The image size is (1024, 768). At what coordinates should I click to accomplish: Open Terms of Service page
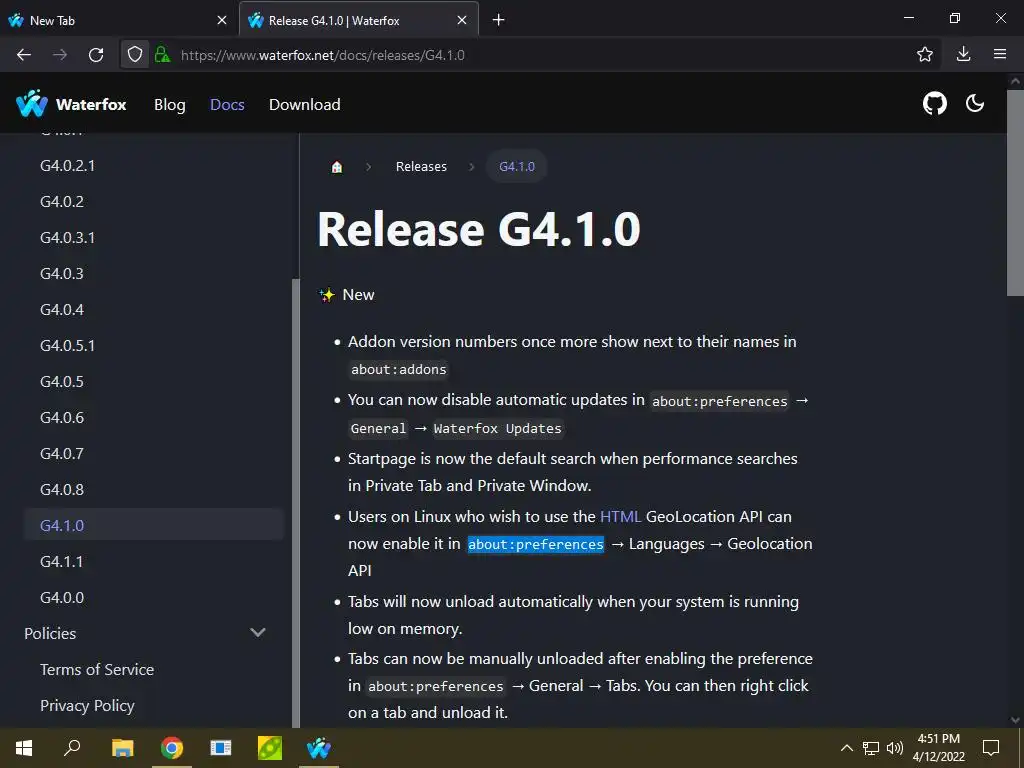coord(97,669)
